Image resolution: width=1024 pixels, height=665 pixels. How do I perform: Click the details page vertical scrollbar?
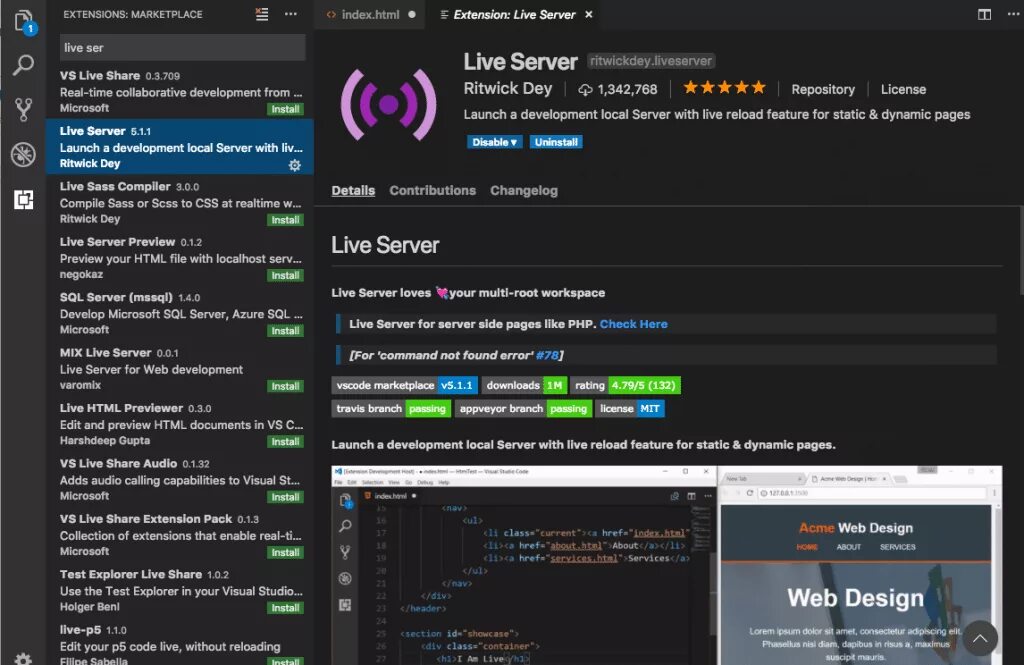[1021, 251]
